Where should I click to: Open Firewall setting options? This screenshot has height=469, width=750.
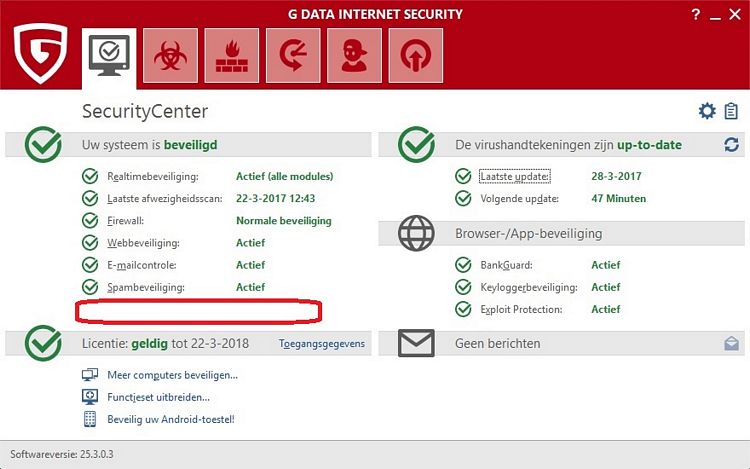128,221
